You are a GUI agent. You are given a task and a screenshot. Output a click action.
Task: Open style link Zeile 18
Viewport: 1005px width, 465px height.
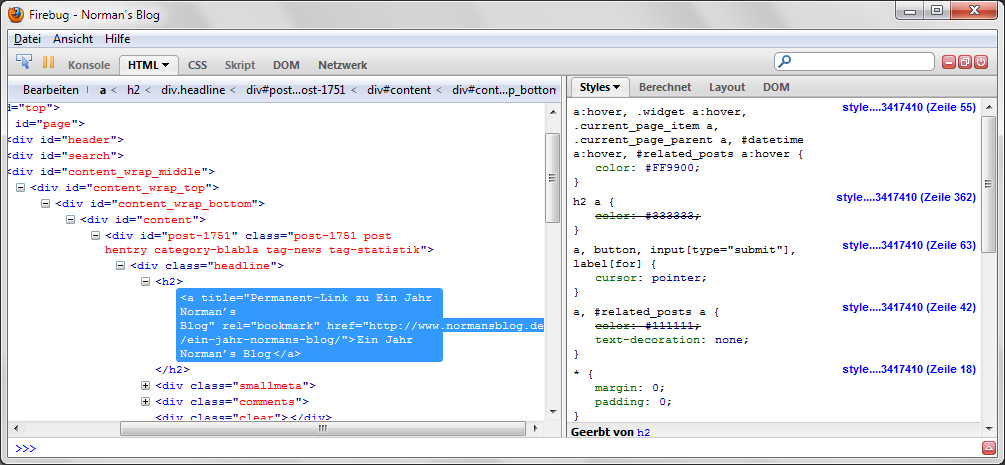909,369
